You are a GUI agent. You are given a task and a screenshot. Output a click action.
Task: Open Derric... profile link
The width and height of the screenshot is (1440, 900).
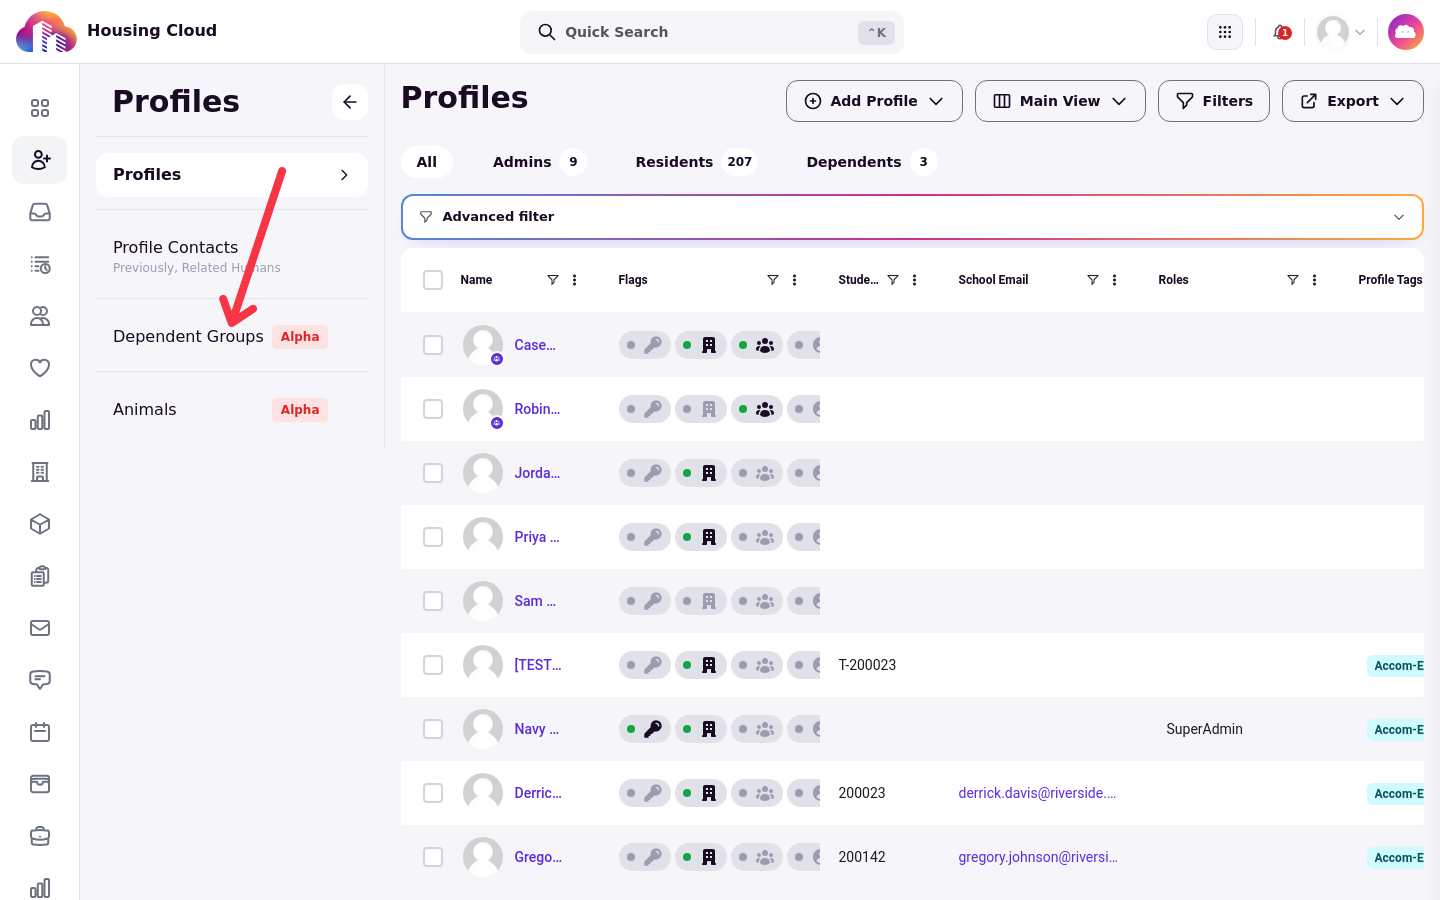click(x=538, y=793)
